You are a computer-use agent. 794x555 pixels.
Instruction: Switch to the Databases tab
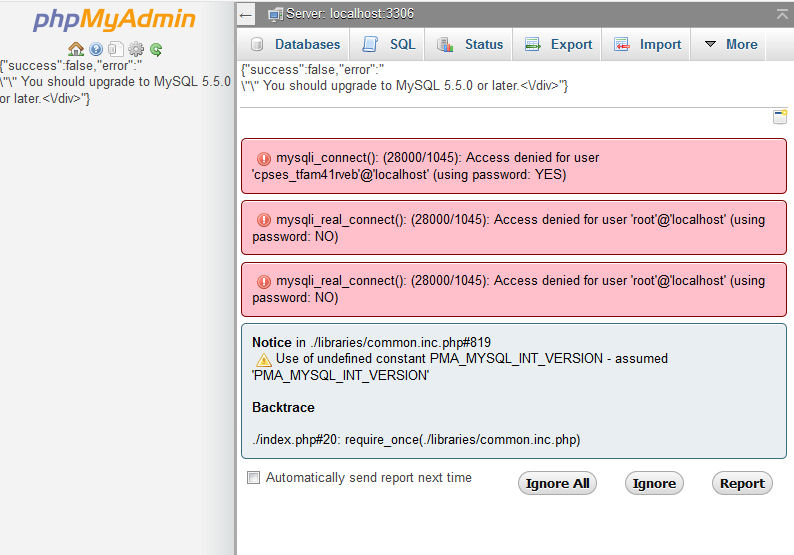296,45
